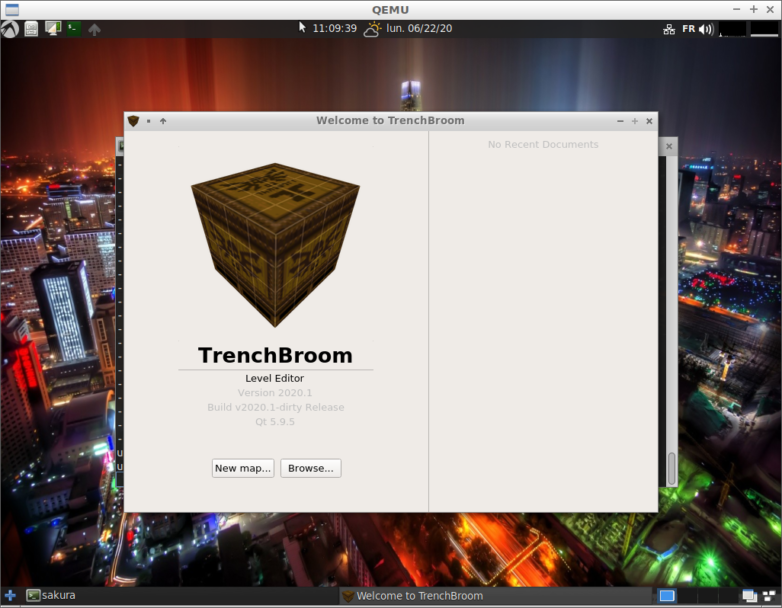Click the TrenchBroom crate cube logo image
The width and height of the screenshot is (782, 608).
pos(275,244)
